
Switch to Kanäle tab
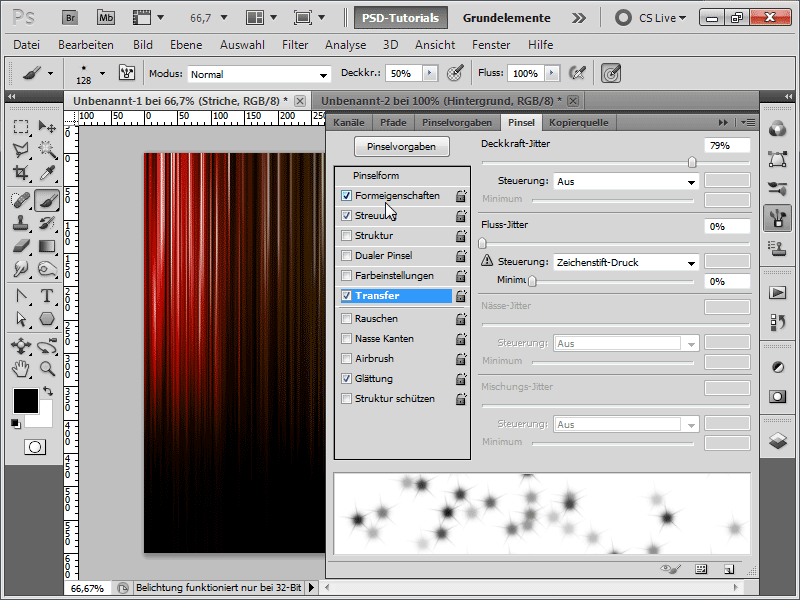[349, 123]
